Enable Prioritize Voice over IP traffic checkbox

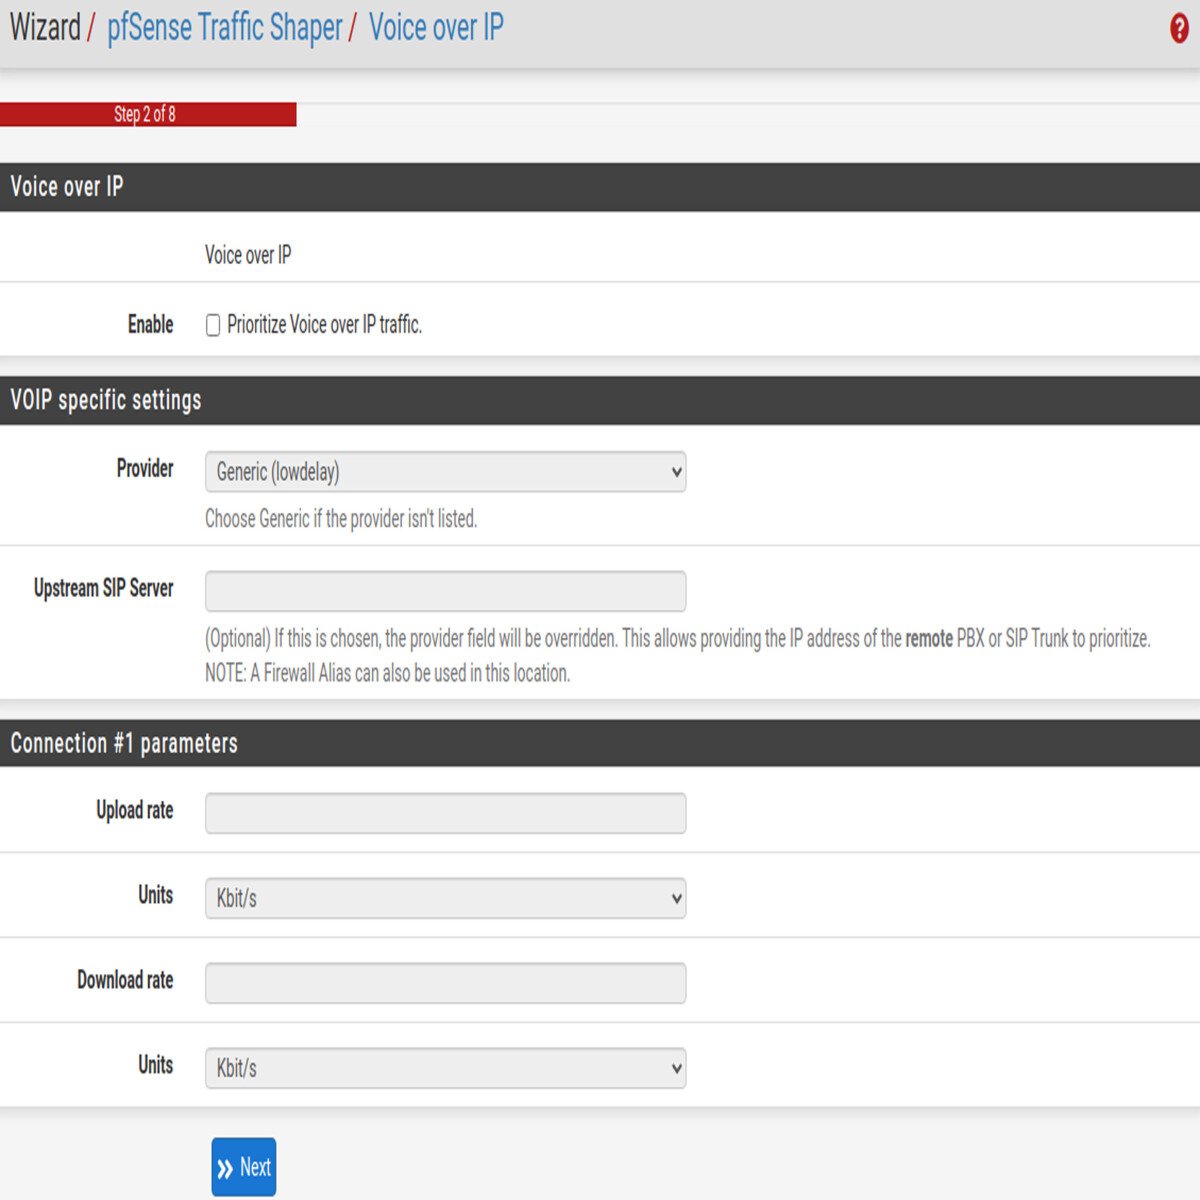pos(213,325)
